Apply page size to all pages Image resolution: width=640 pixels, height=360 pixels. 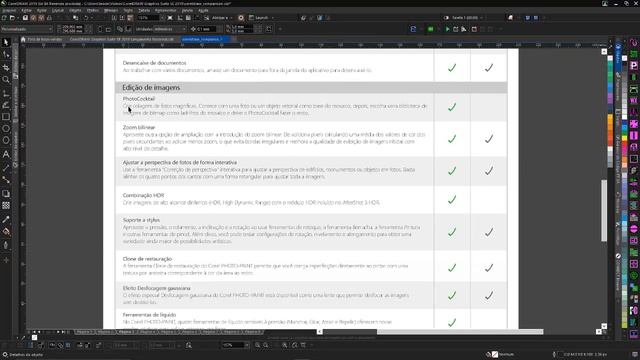120,29
